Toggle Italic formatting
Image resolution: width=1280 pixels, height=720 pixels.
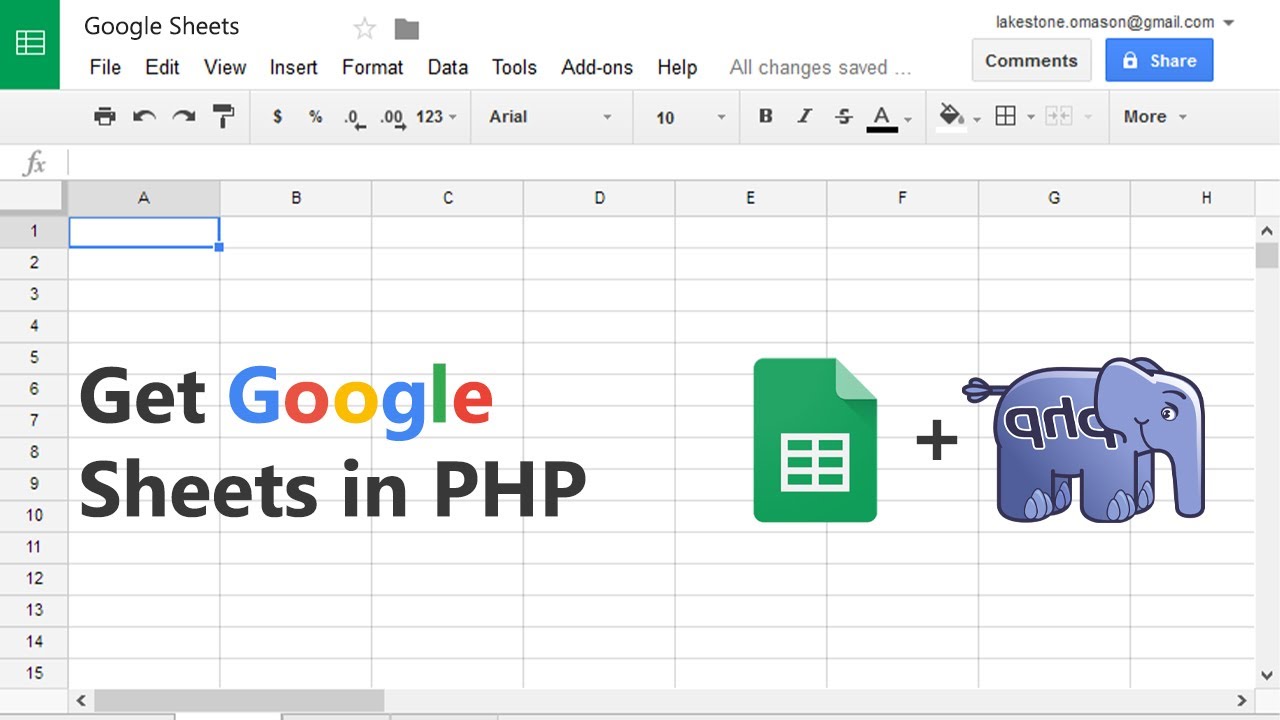(x=805, y=116)
